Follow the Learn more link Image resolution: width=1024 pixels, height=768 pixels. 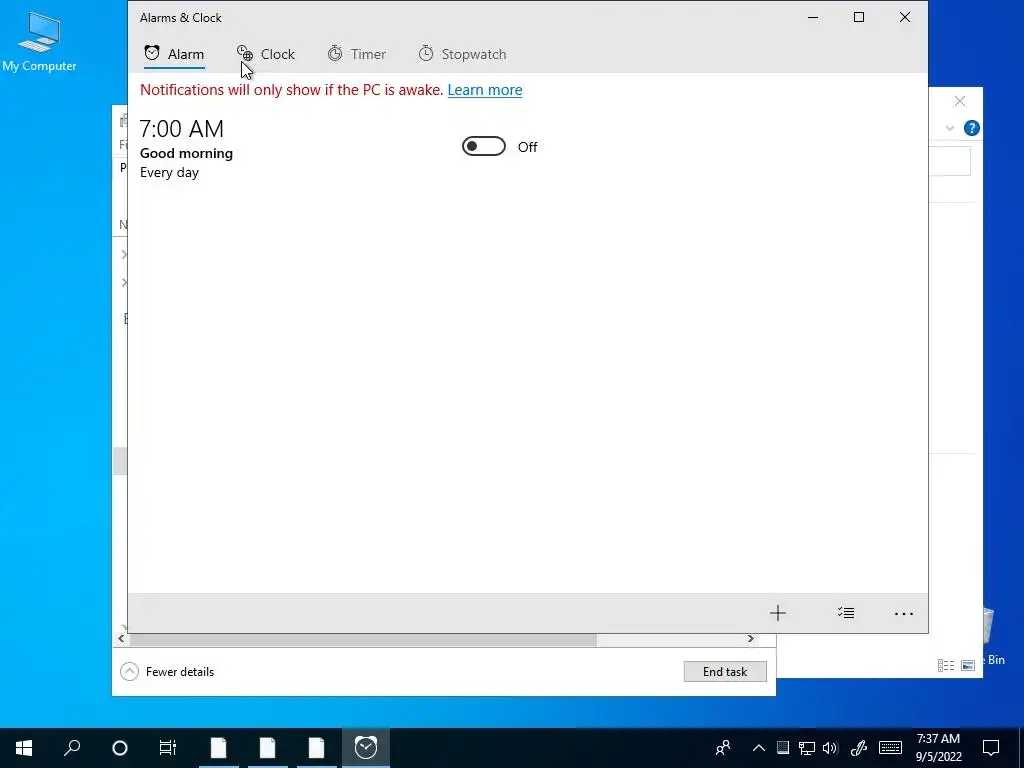(x=485, y=90)
